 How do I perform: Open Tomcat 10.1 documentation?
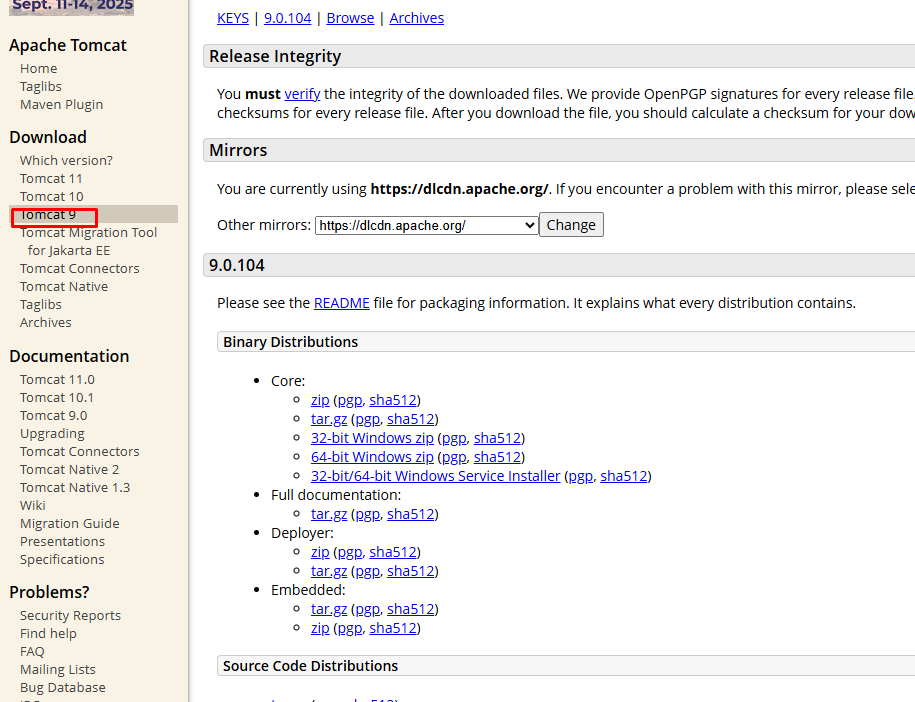pyautogui.click(x=57, y=398)
